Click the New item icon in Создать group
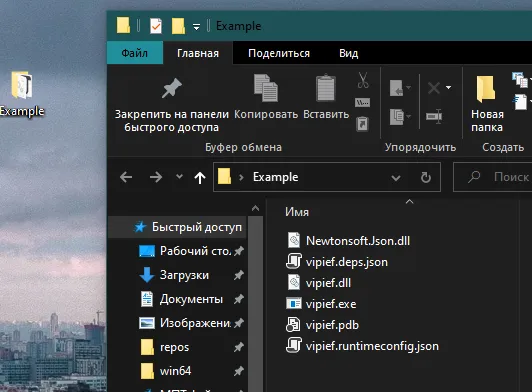 521,79
